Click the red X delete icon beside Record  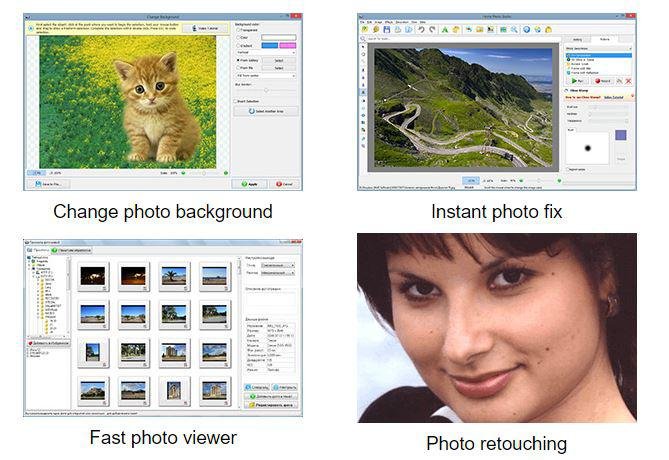click(628, 81)
